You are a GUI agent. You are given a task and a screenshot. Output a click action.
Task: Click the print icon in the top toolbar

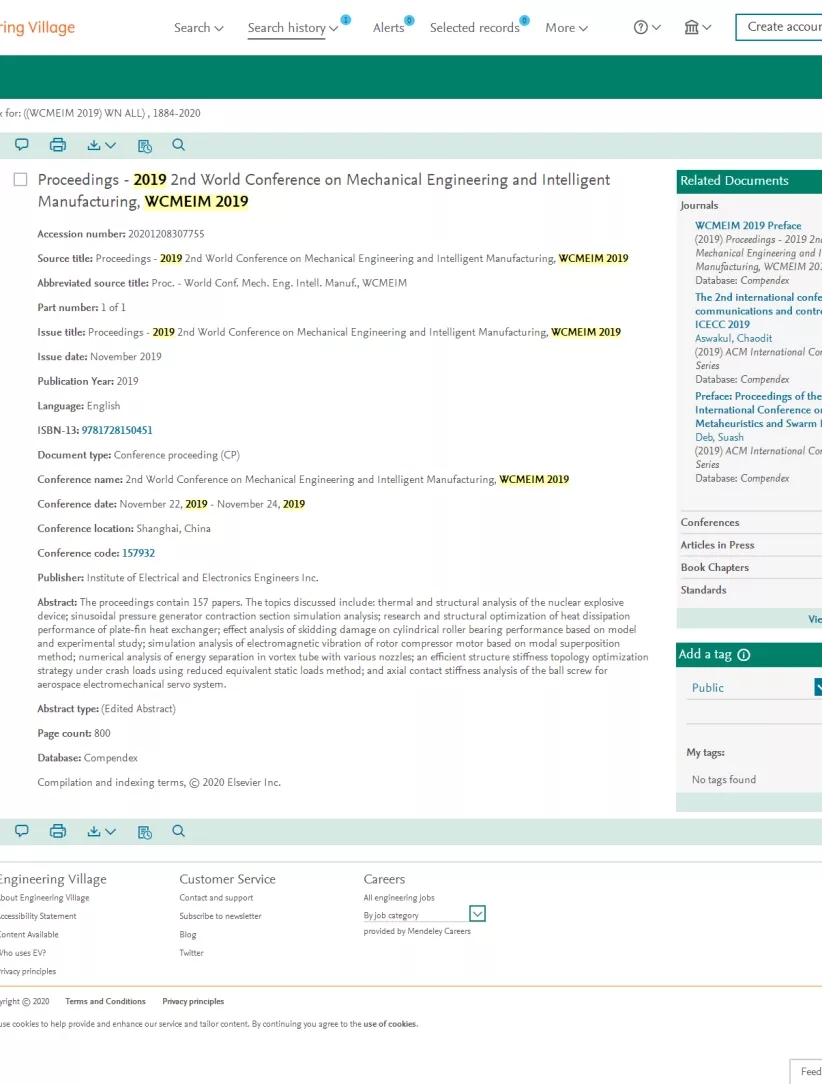point(58,144)
